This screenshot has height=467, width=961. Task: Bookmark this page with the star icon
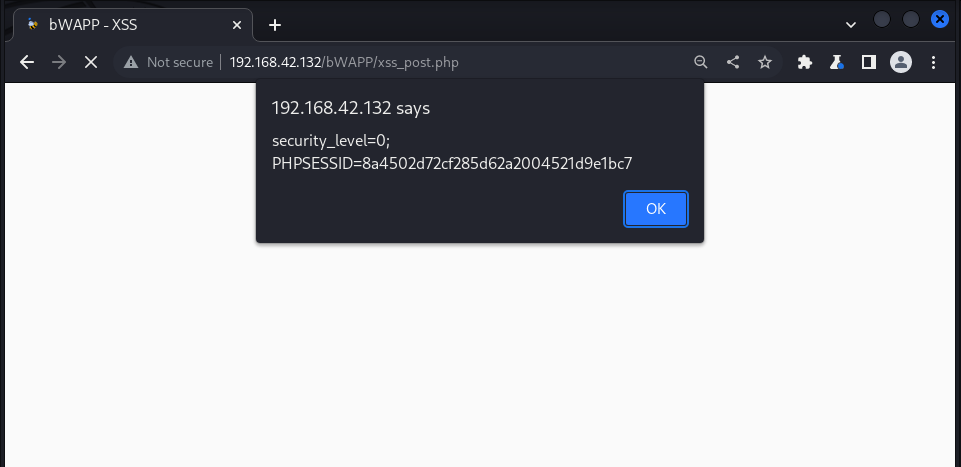(x=765, y=62)
